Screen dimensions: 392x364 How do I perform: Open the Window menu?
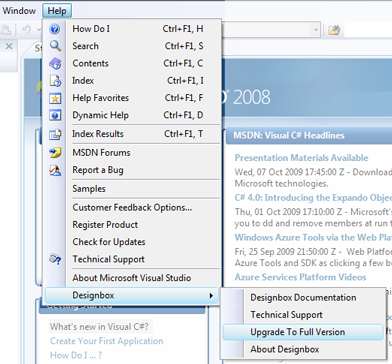point(19,11)
